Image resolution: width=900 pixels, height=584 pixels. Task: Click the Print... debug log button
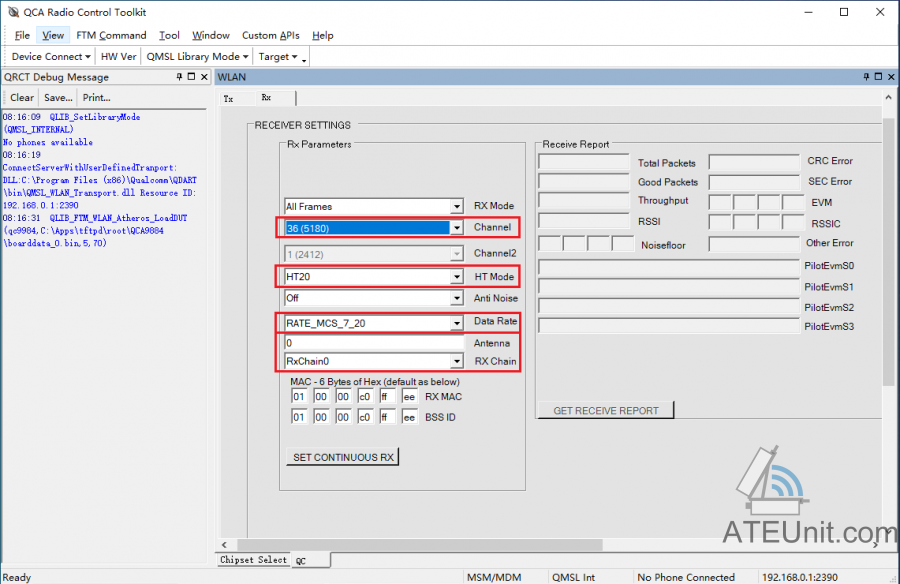click(96, 98)
